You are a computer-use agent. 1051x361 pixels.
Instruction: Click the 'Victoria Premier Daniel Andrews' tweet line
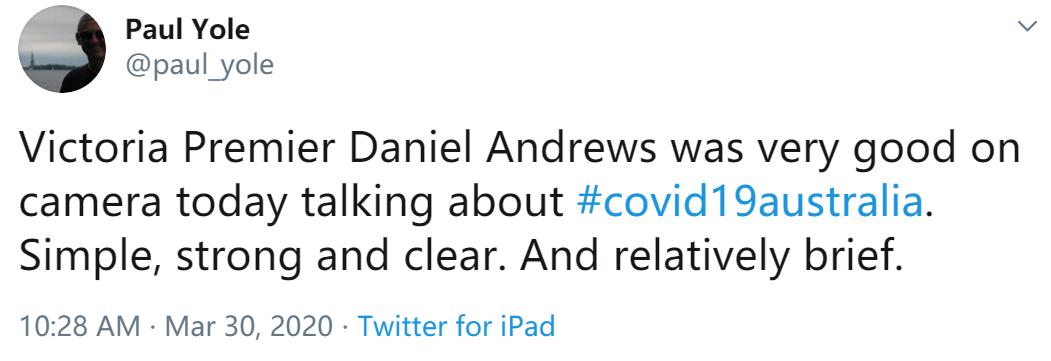click(x=519, y=150)
